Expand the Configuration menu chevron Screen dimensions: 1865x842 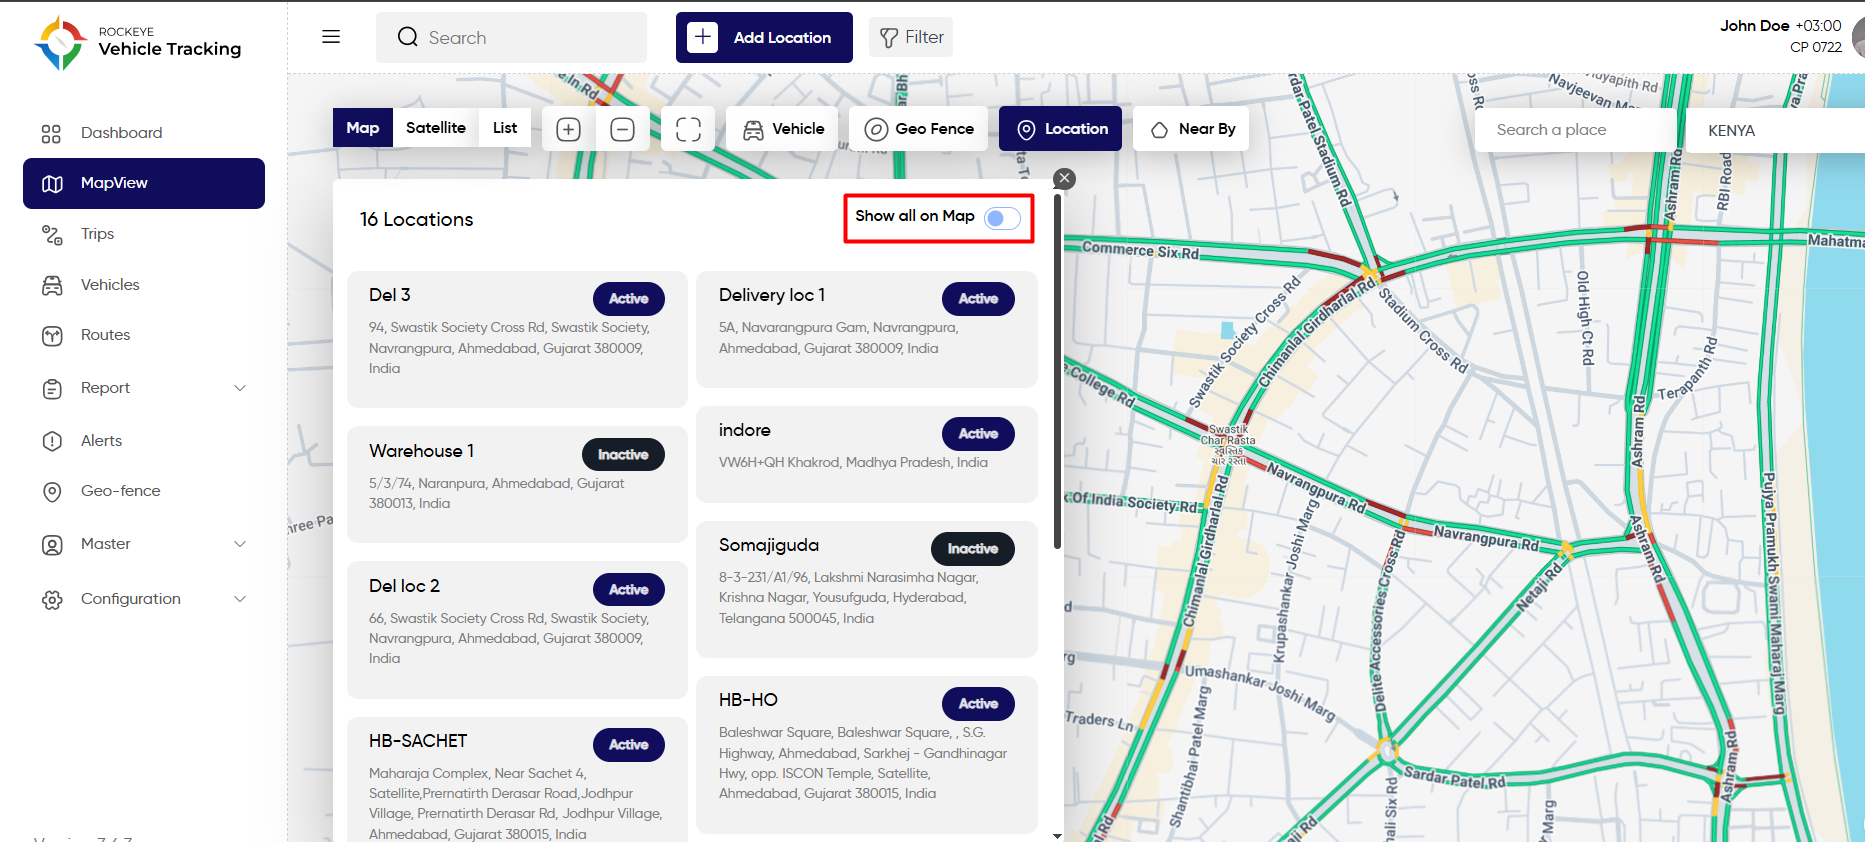click(x=240, y=599)
